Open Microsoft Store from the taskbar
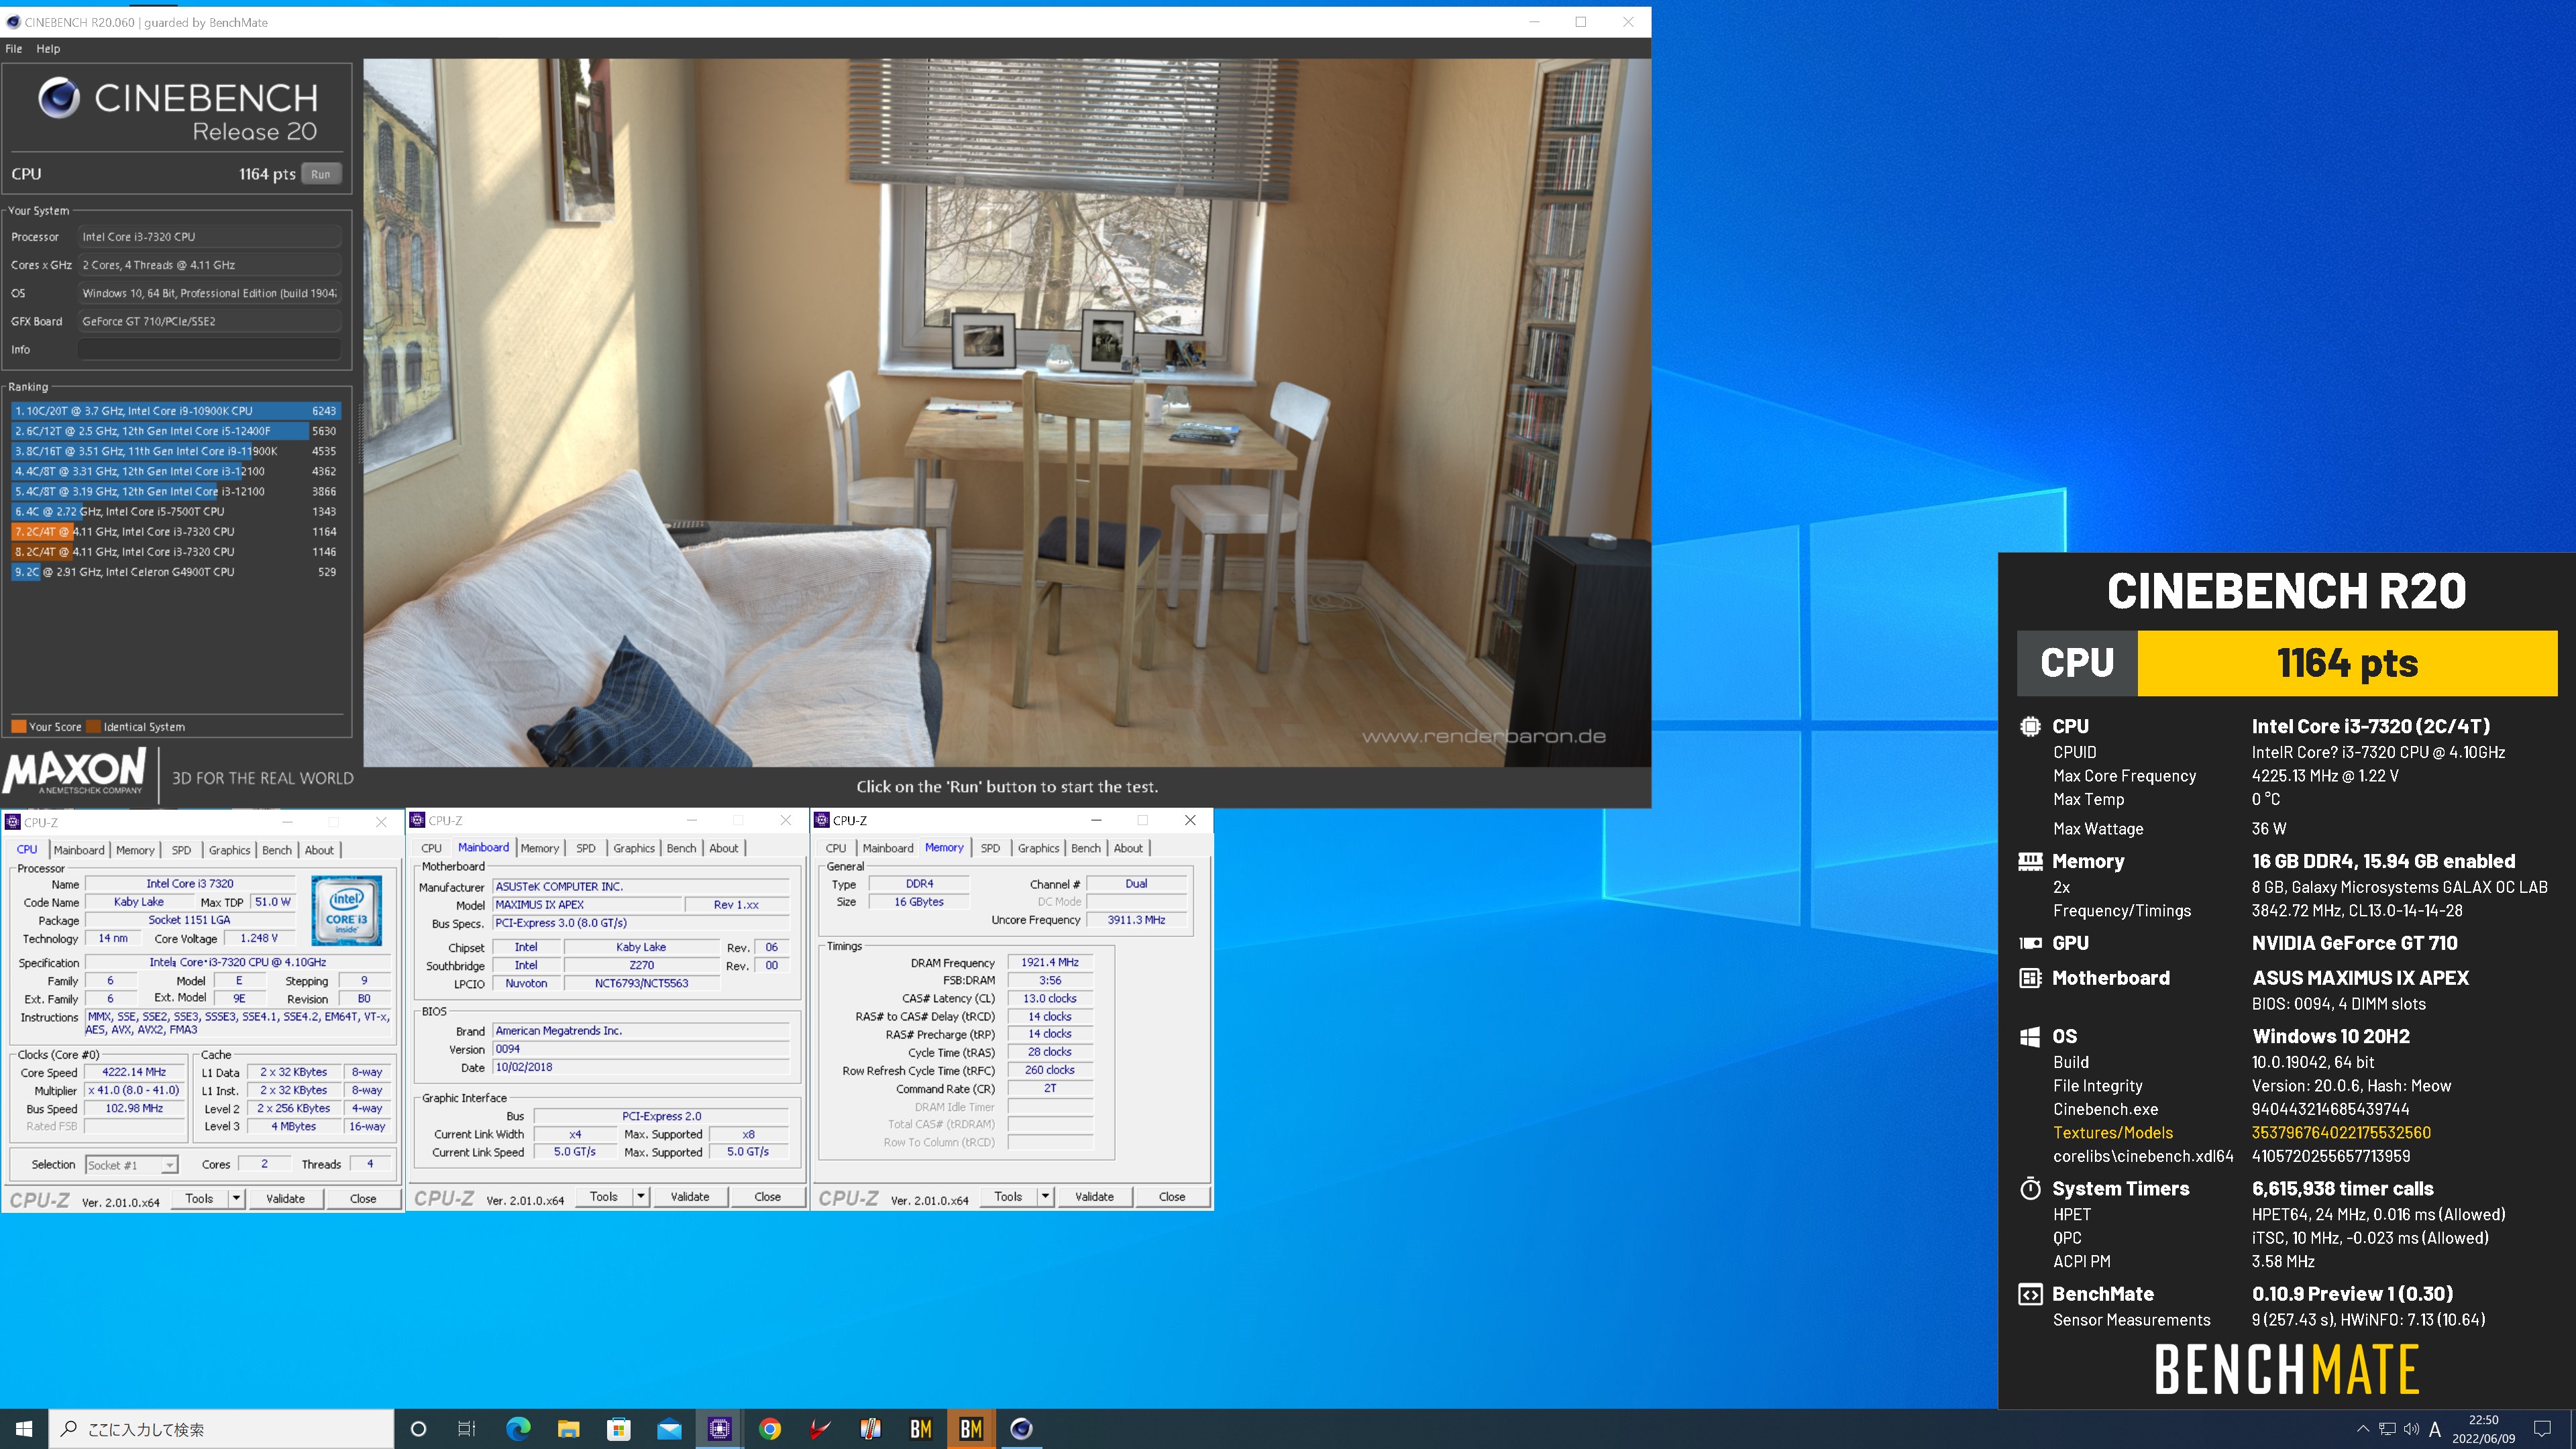Image resolution: width=2576 pixels, height=1449 pixels. [619, 1429]
